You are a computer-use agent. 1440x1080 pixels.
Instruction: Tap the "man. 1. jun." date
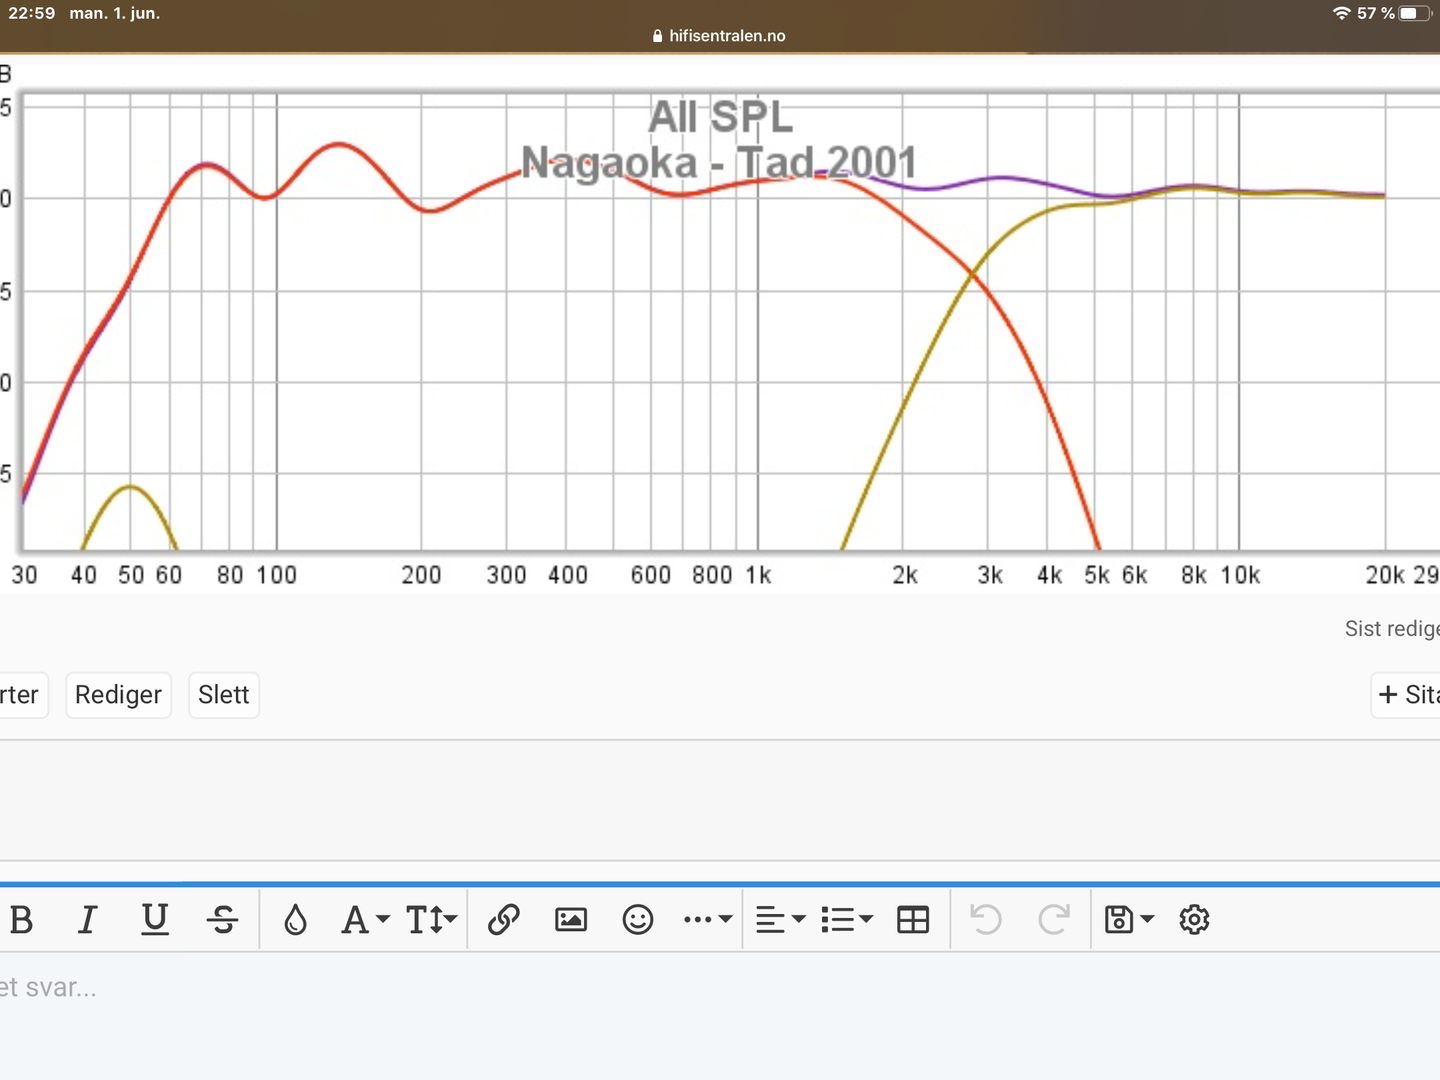115,13
